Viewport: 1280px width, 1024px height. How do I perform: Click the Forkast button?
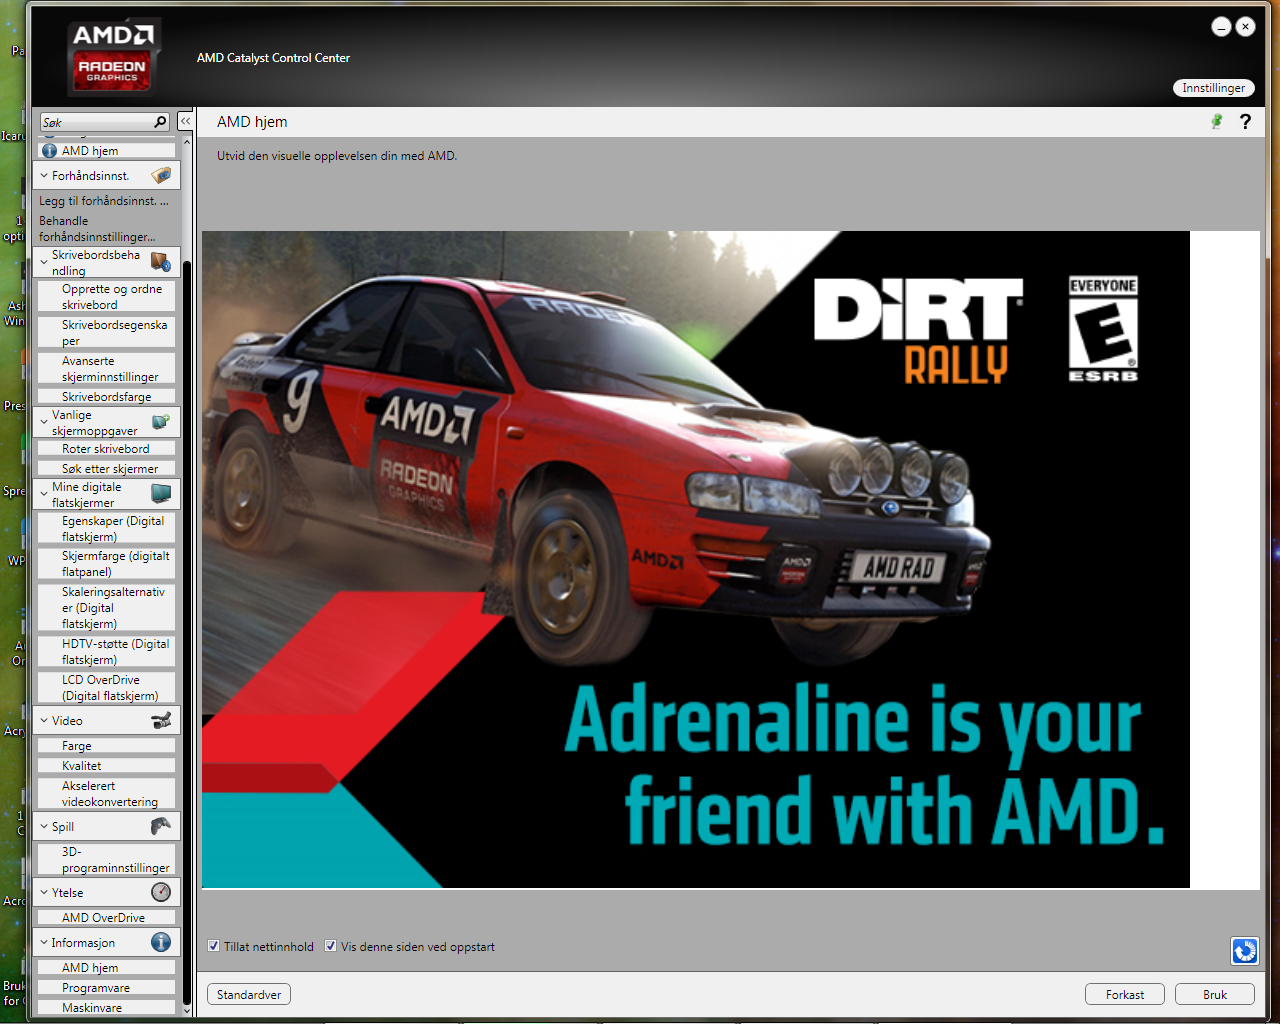pyautogui.click(x=1125, y=994)
